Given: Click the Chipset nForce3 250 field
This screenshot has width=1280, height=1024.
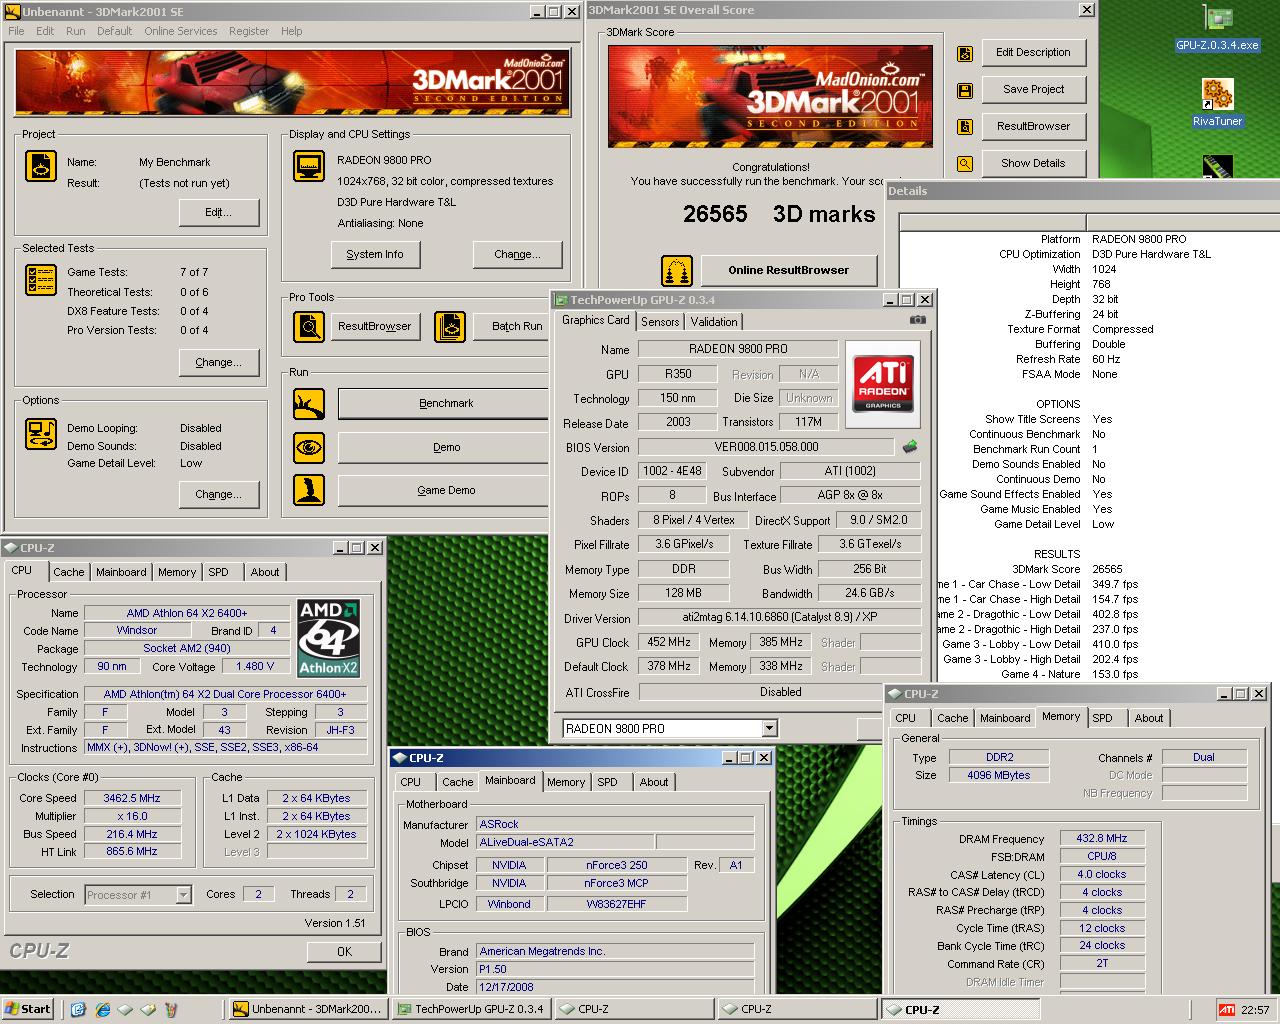Looking at the screenshot, I should [616, 865].
